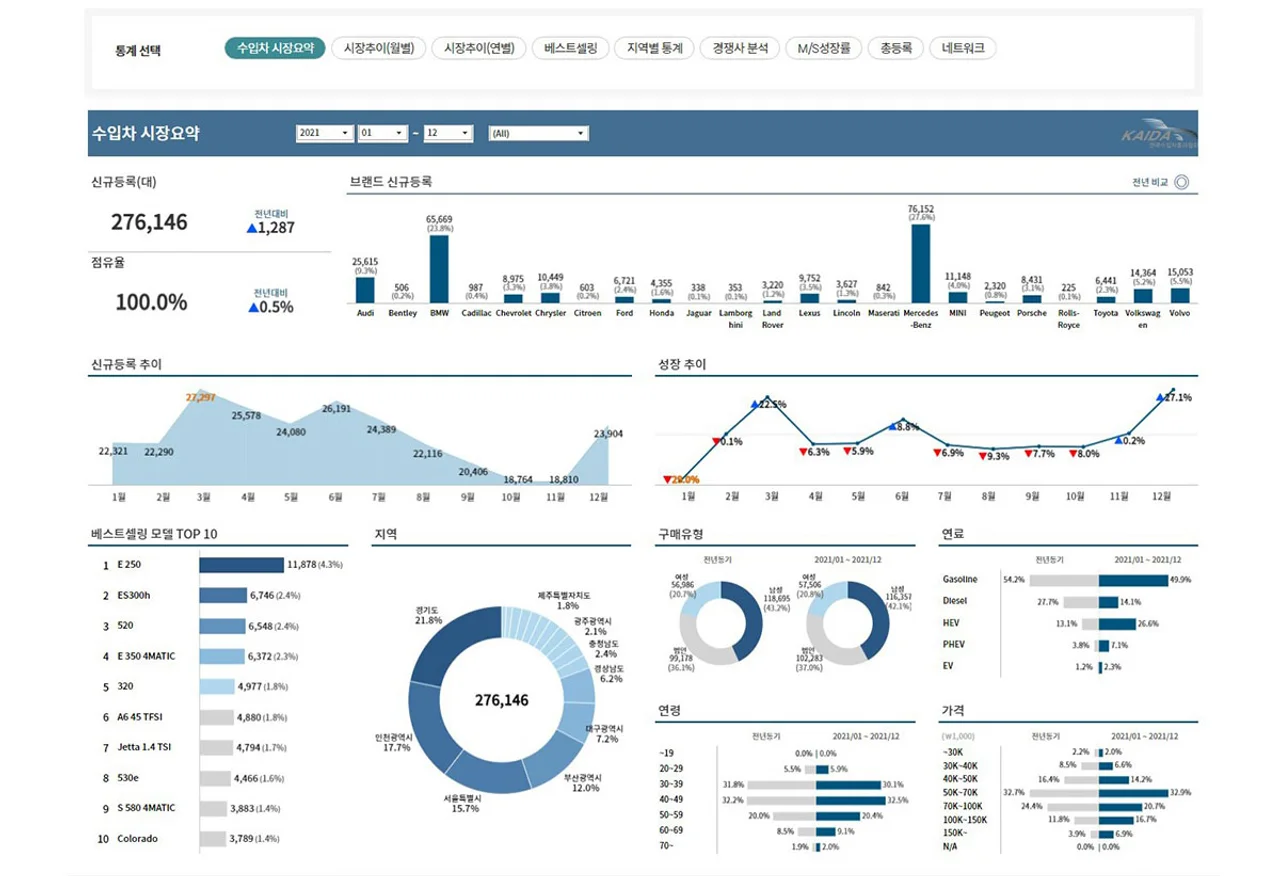1280x876 pixels.
Task: Click the blue up marker at 22.5%
Action: [755, 404]
